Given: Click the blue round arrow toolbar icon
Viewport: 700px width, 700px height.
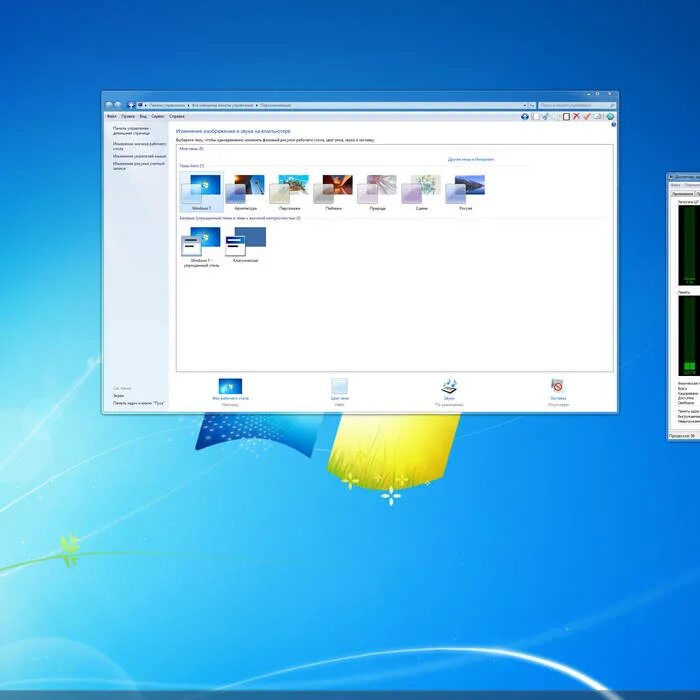Looking at the screenshot, I should click(x=525, y=117).
